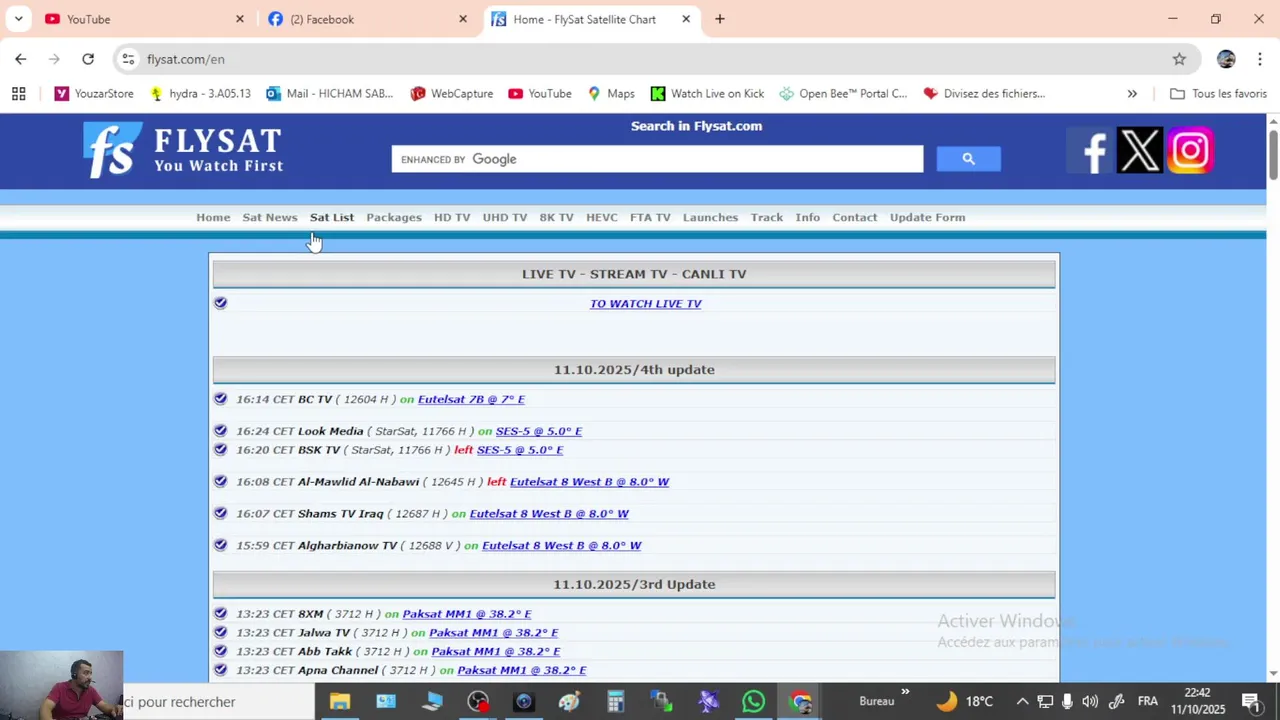
Task: Open Eutelsat 8 West B link for Algharbianow TV
Action: [562, 546]
